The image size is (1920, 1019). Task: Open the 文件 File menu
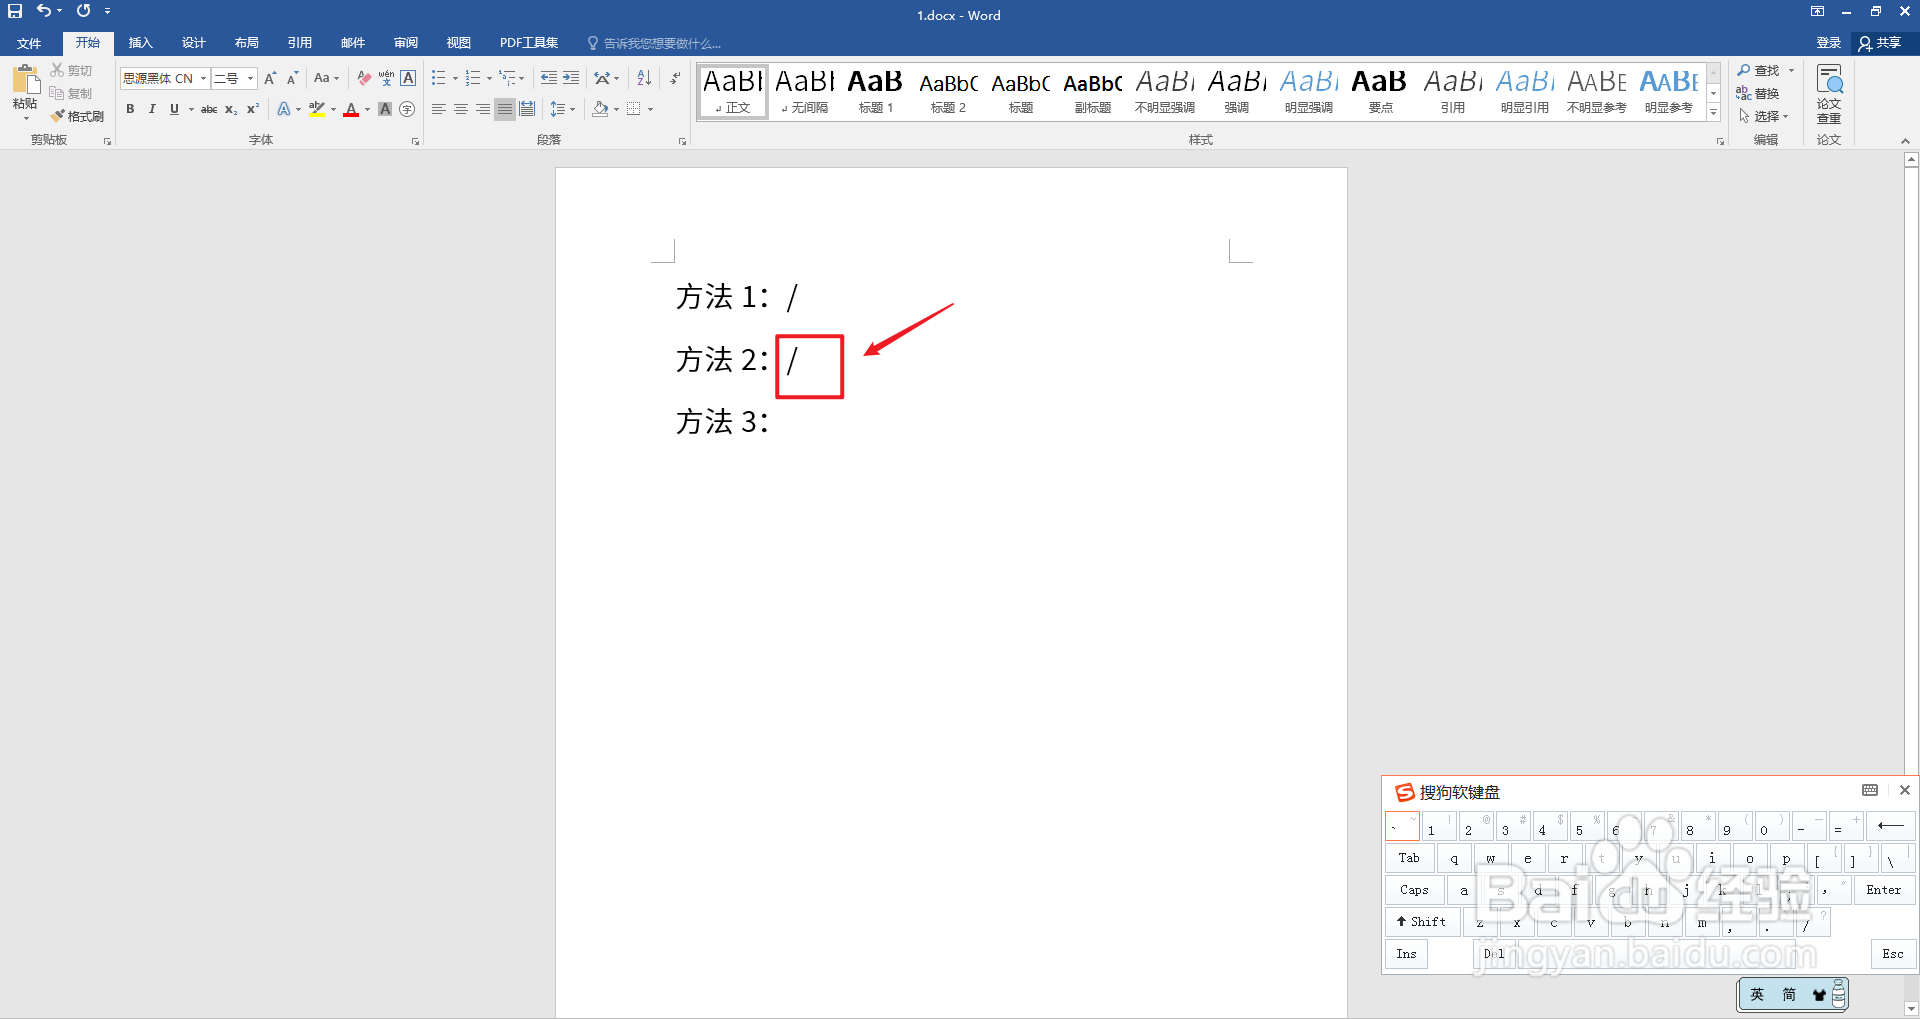coord(29,43)
